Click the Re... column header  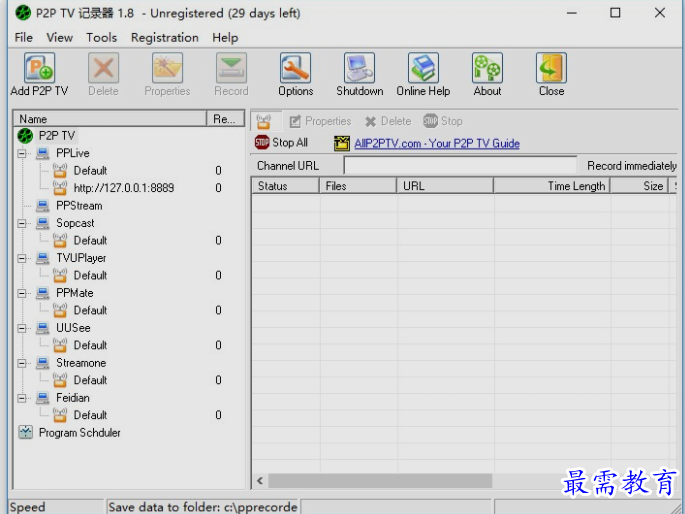click(x=225, y=119)
